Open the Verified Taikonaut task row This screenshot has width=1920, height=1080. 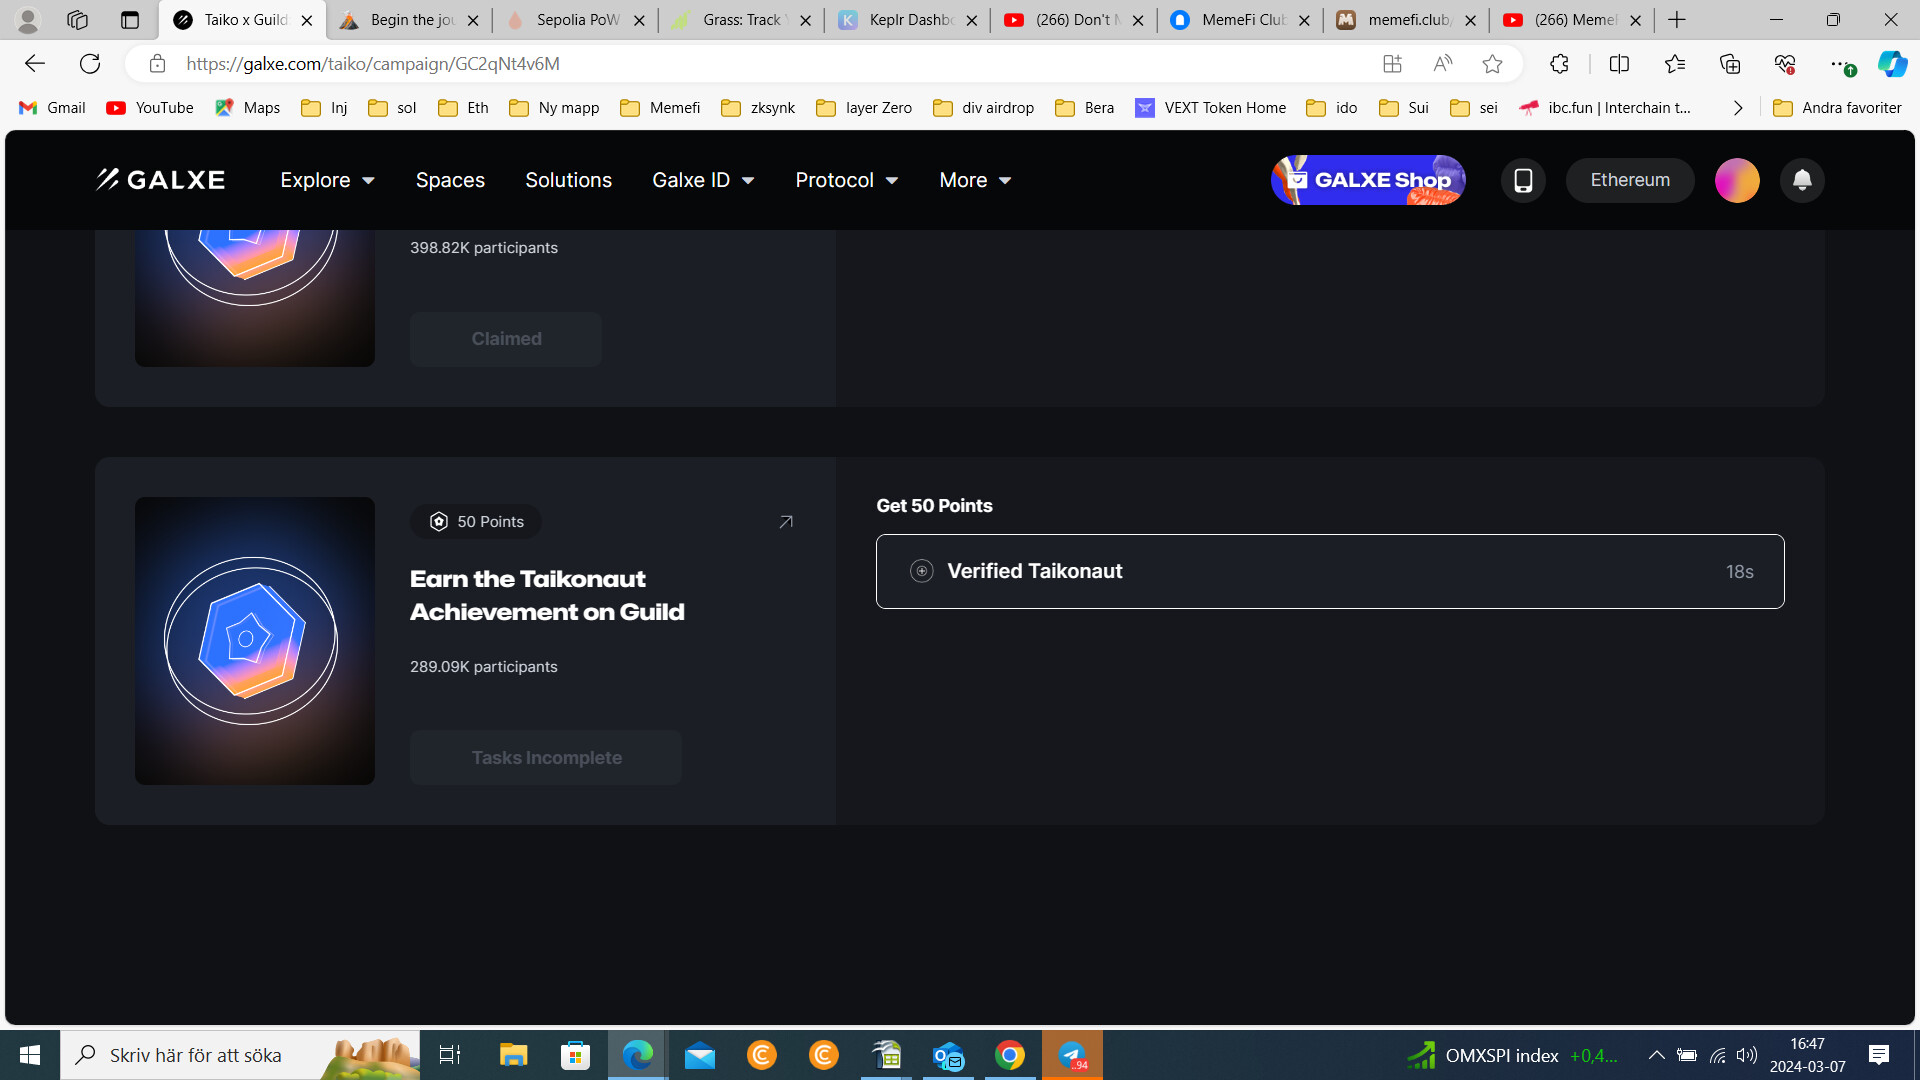[1330, 571]
